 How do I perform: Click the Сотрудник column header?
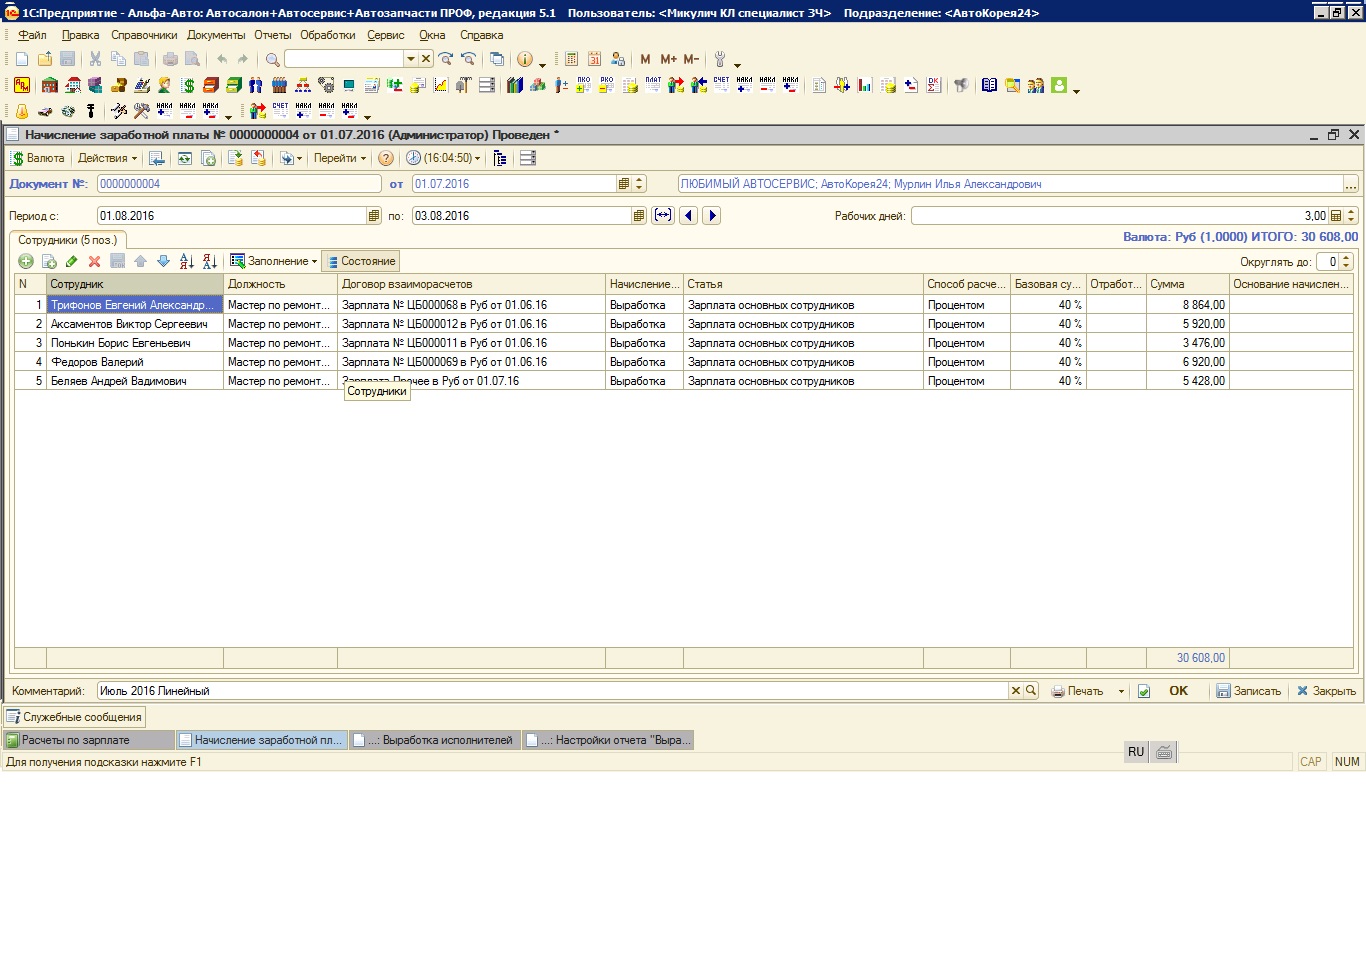(135, 284)
